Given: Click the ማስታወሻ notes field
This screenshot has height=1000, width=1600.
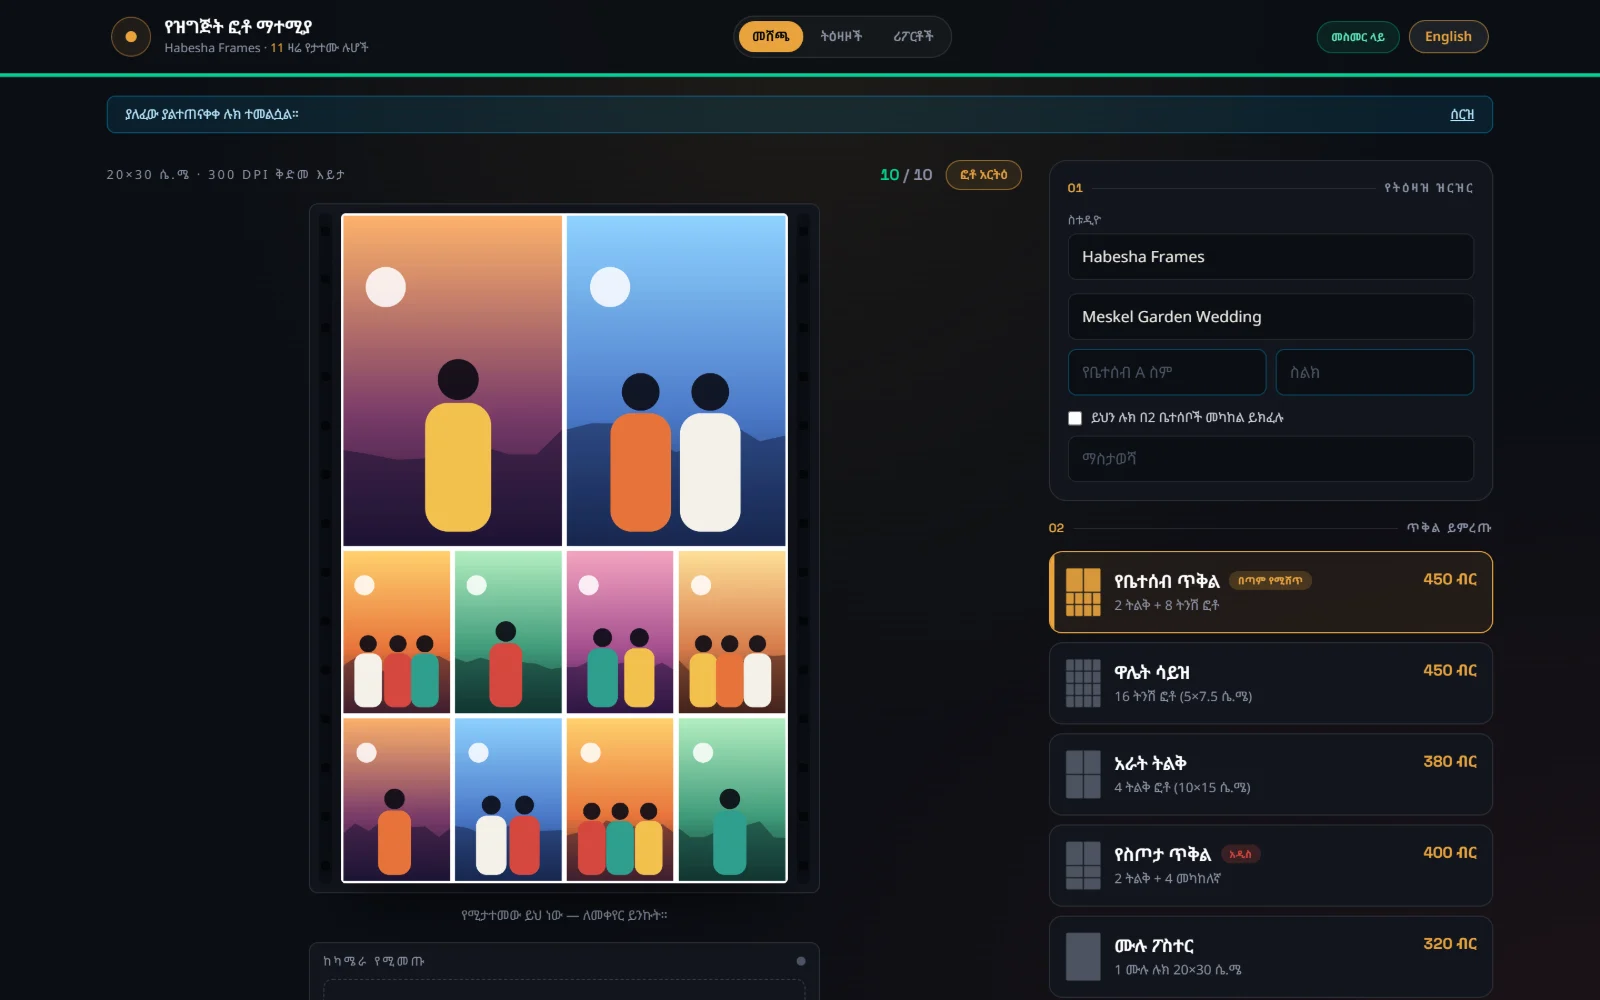Looking at the screenshot, I should [1270, 459].
